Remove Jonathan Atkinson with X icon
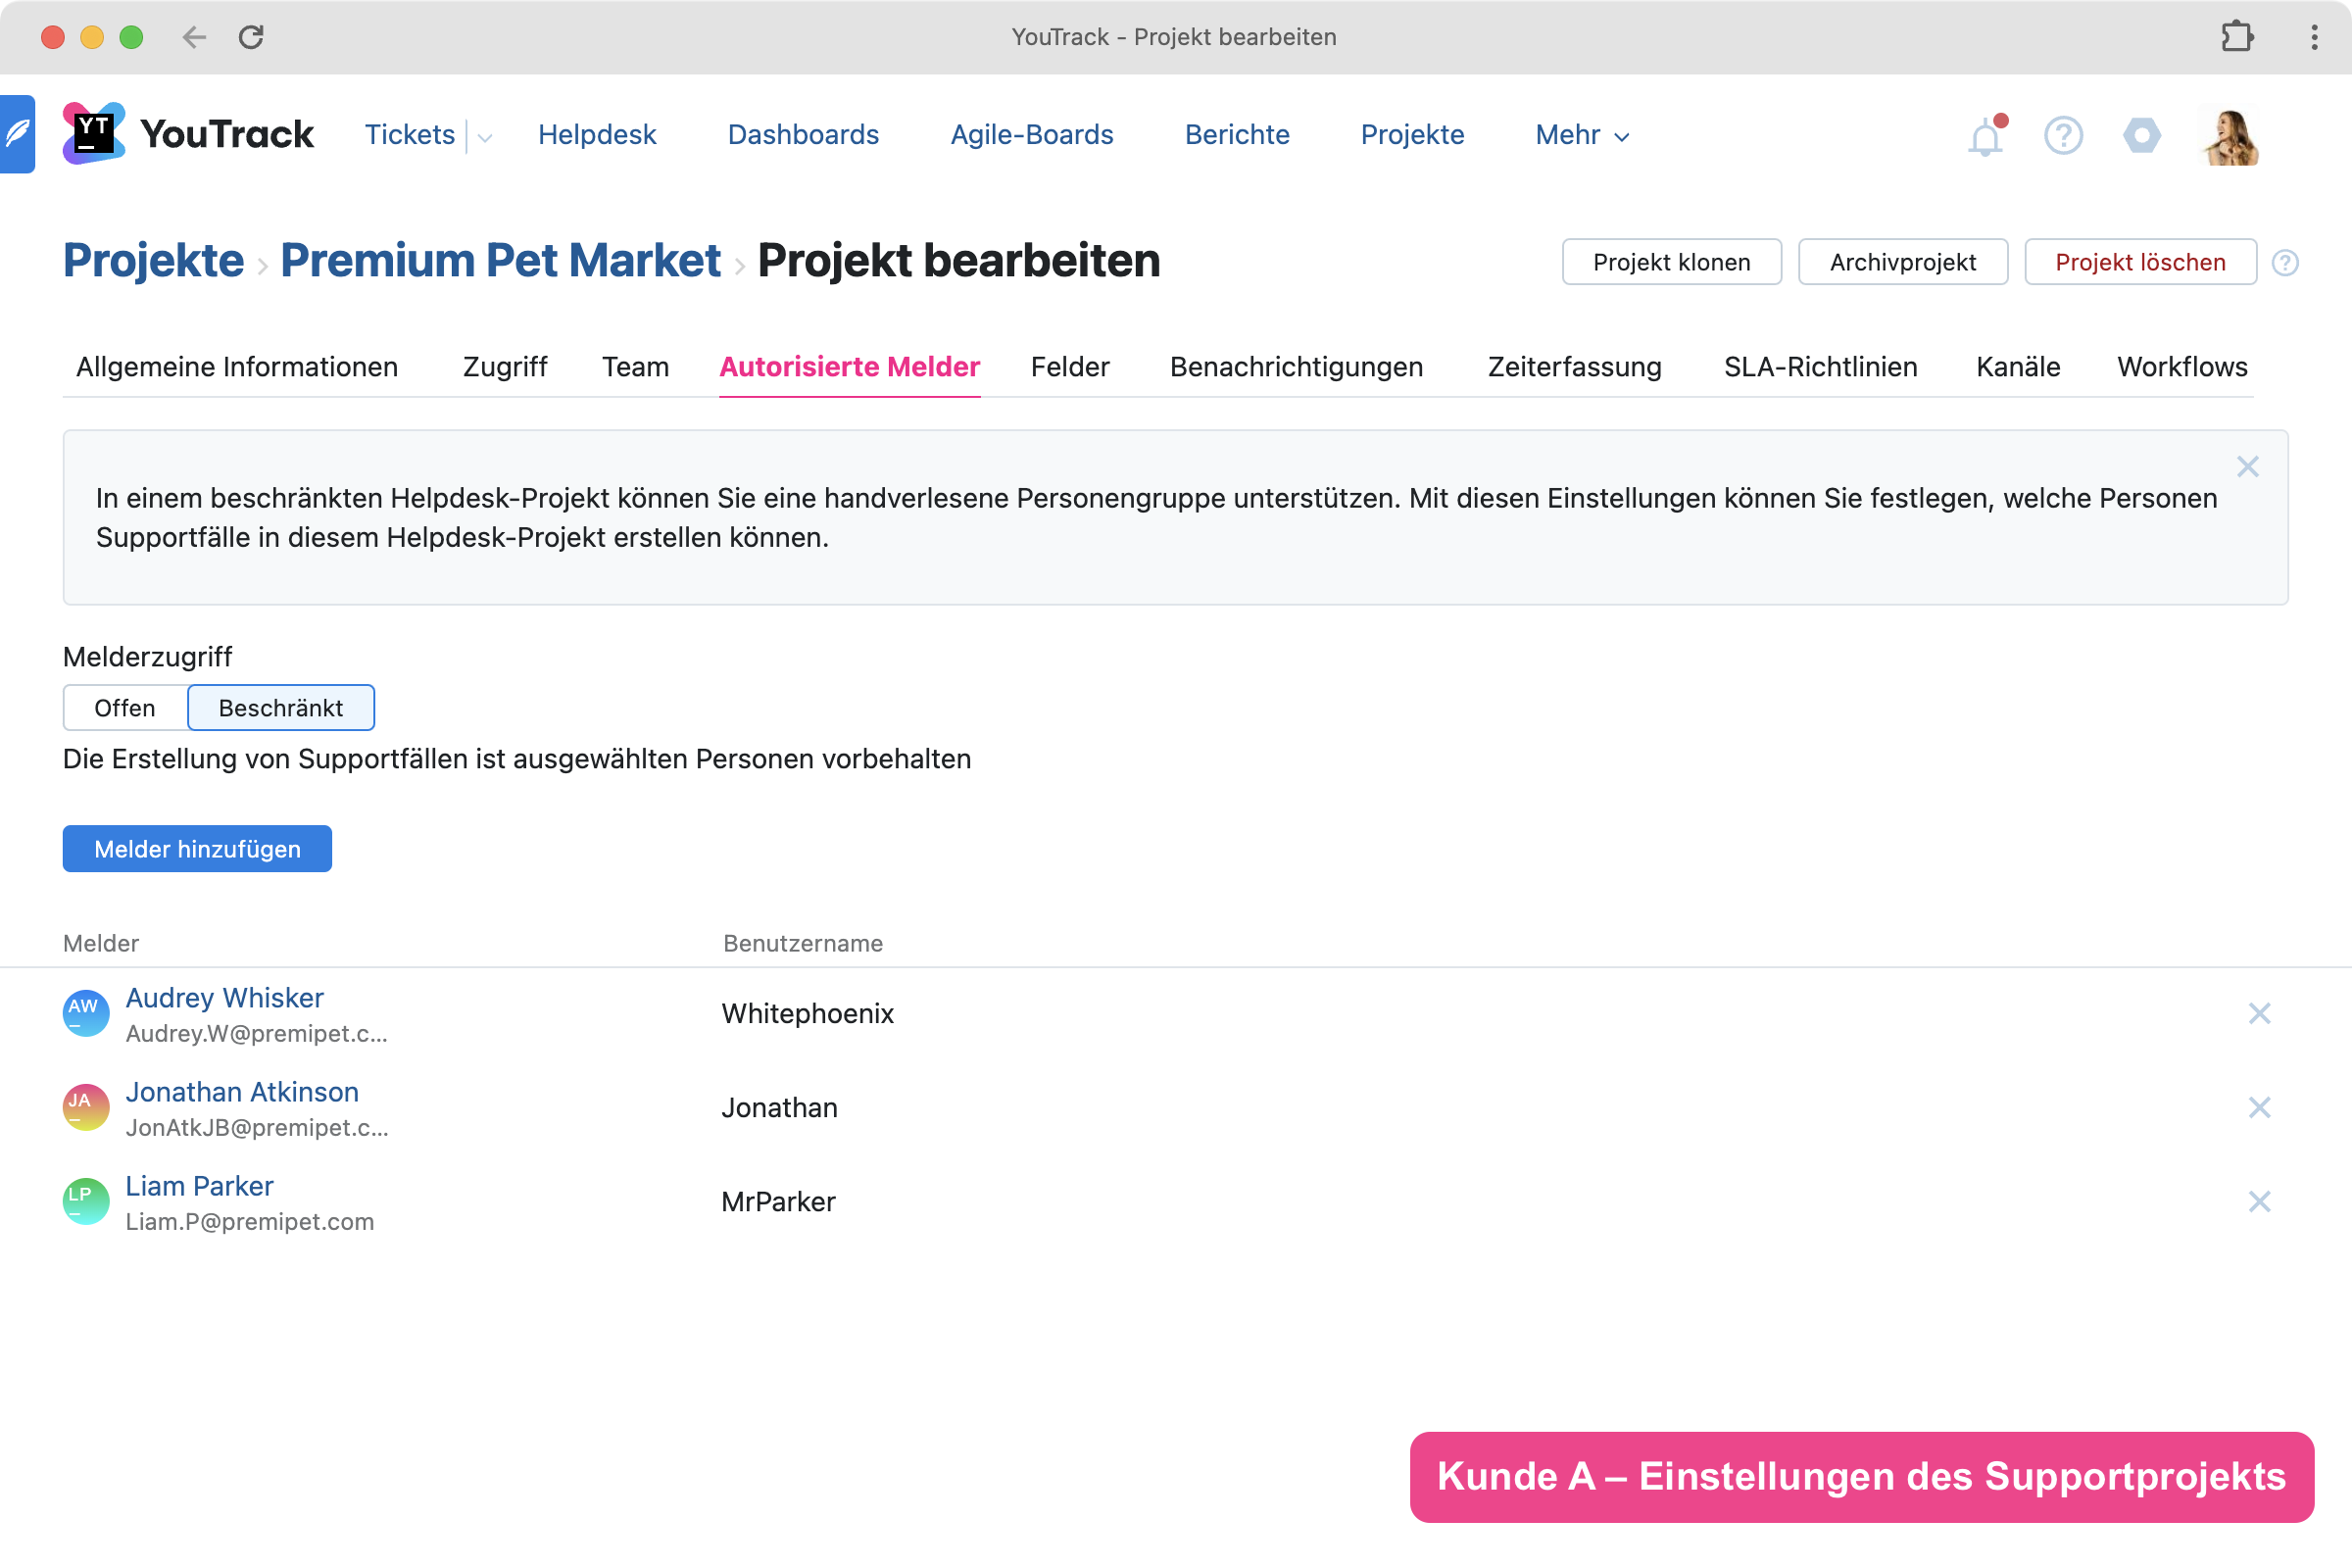Screen dimensions: 2352x1568 click(x=2259, y=1107)
